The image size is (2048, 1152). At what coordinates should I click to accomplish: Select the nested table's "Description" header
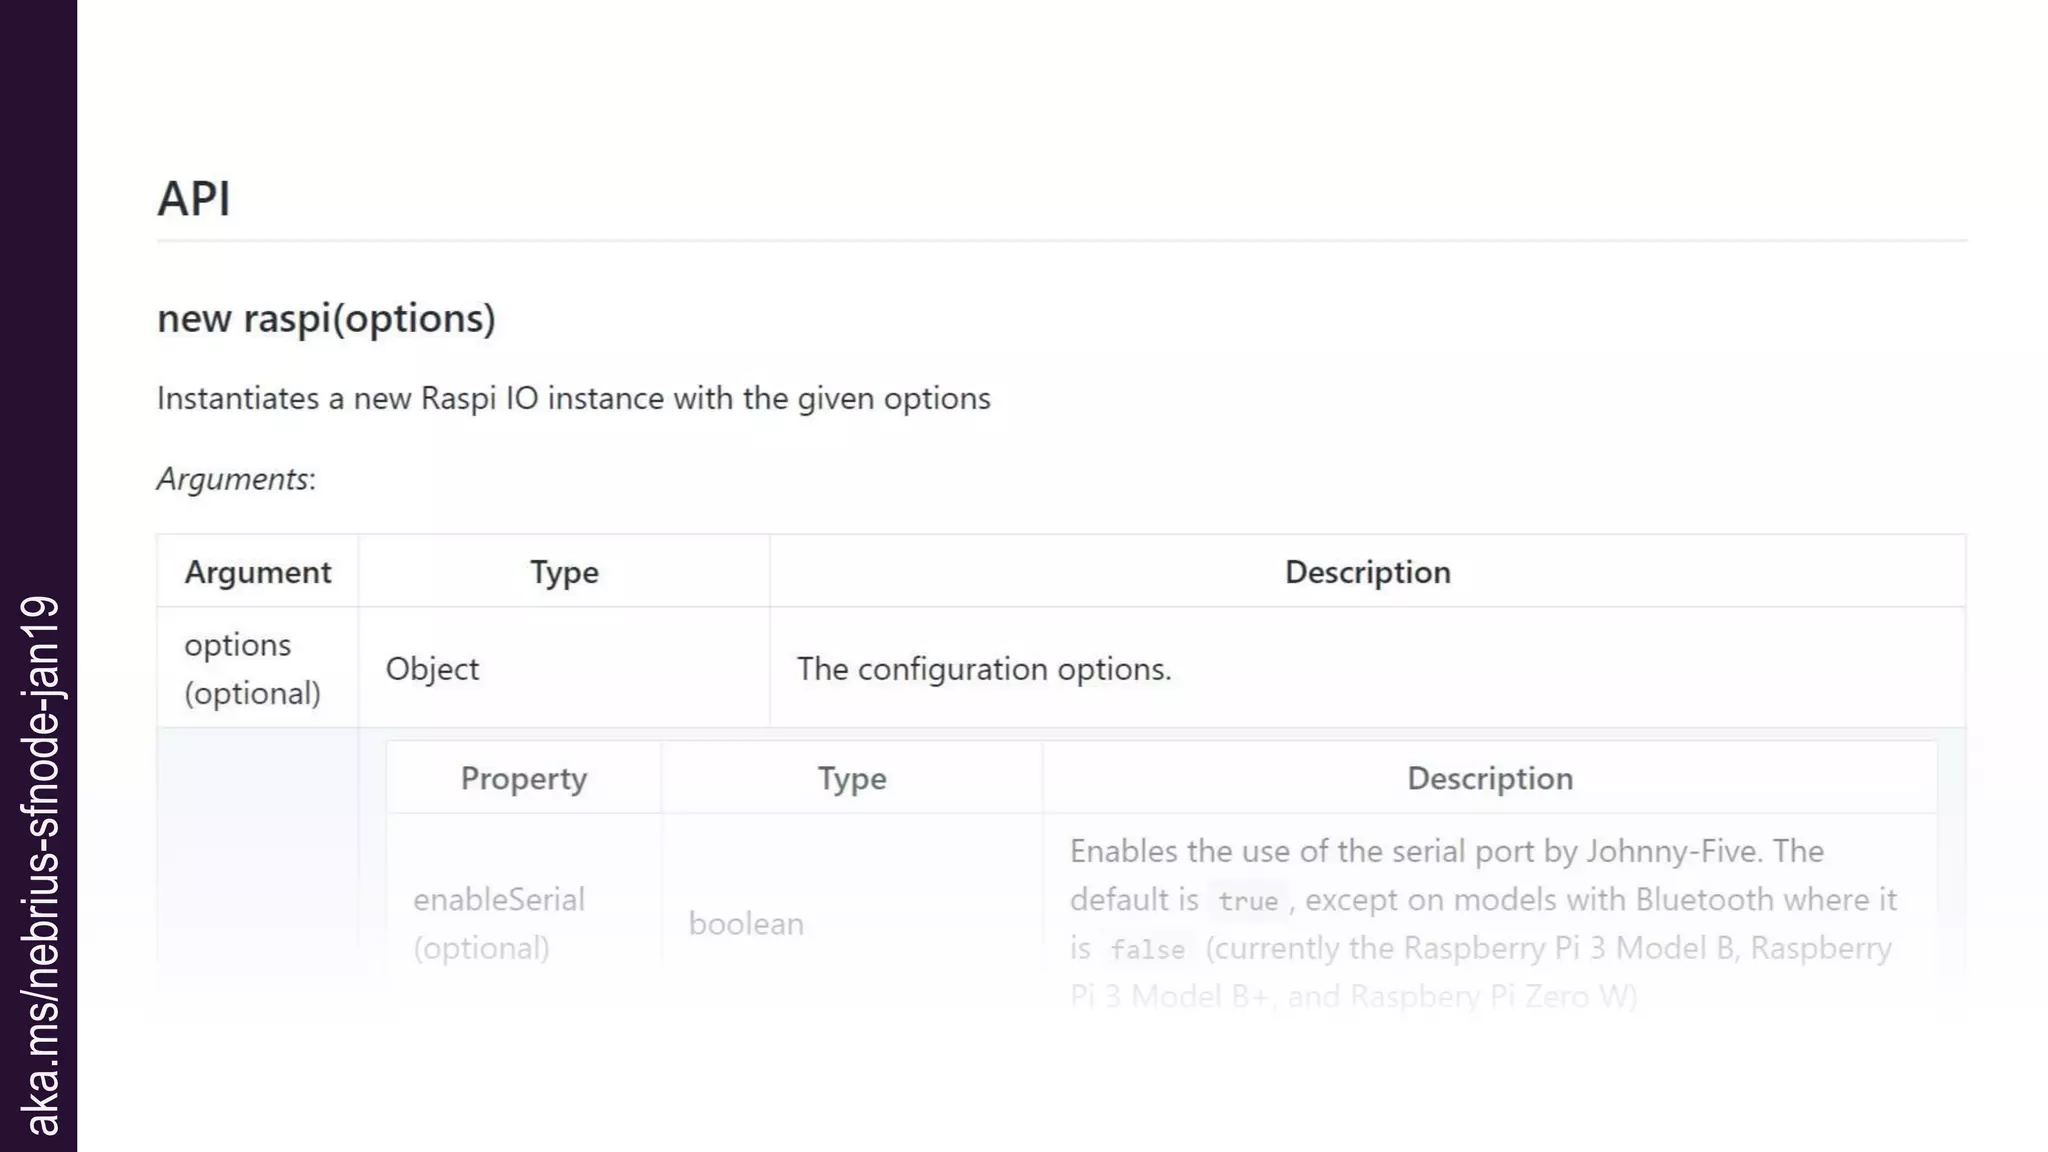pos(1489,778)
